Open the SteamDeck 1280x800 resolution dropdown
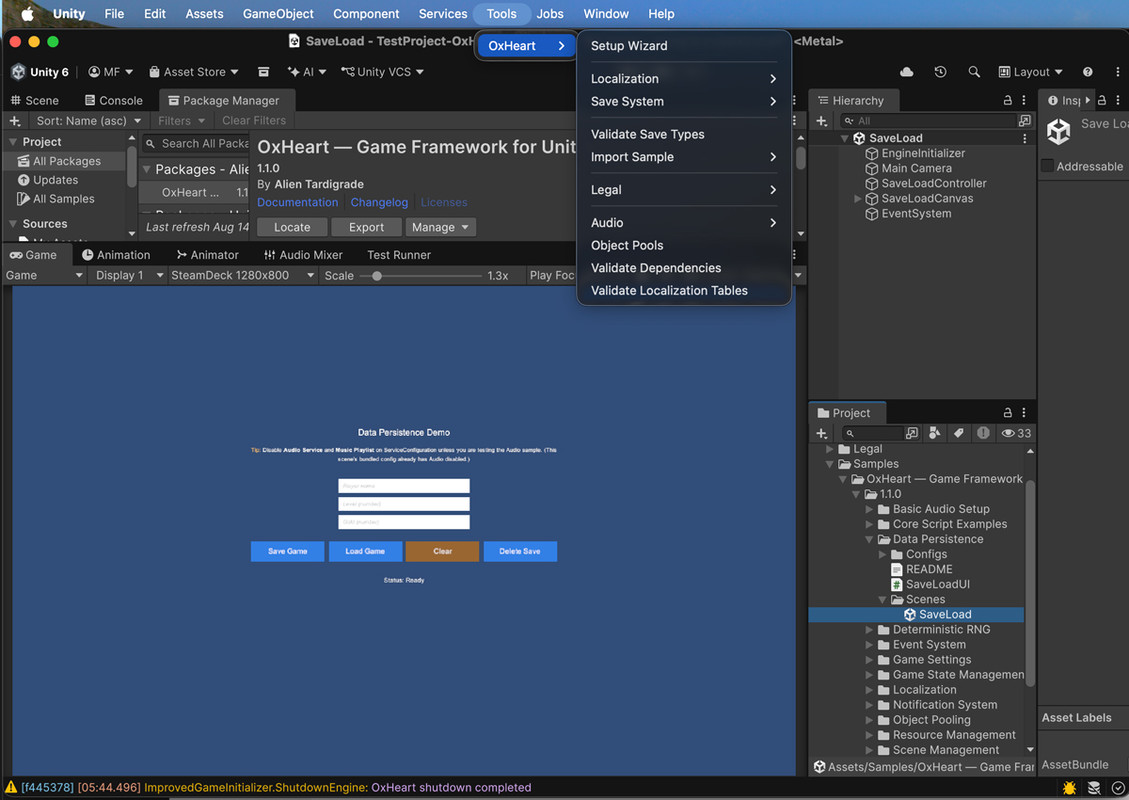Viewport: 1129px width, 800px height. coord(243,275)
